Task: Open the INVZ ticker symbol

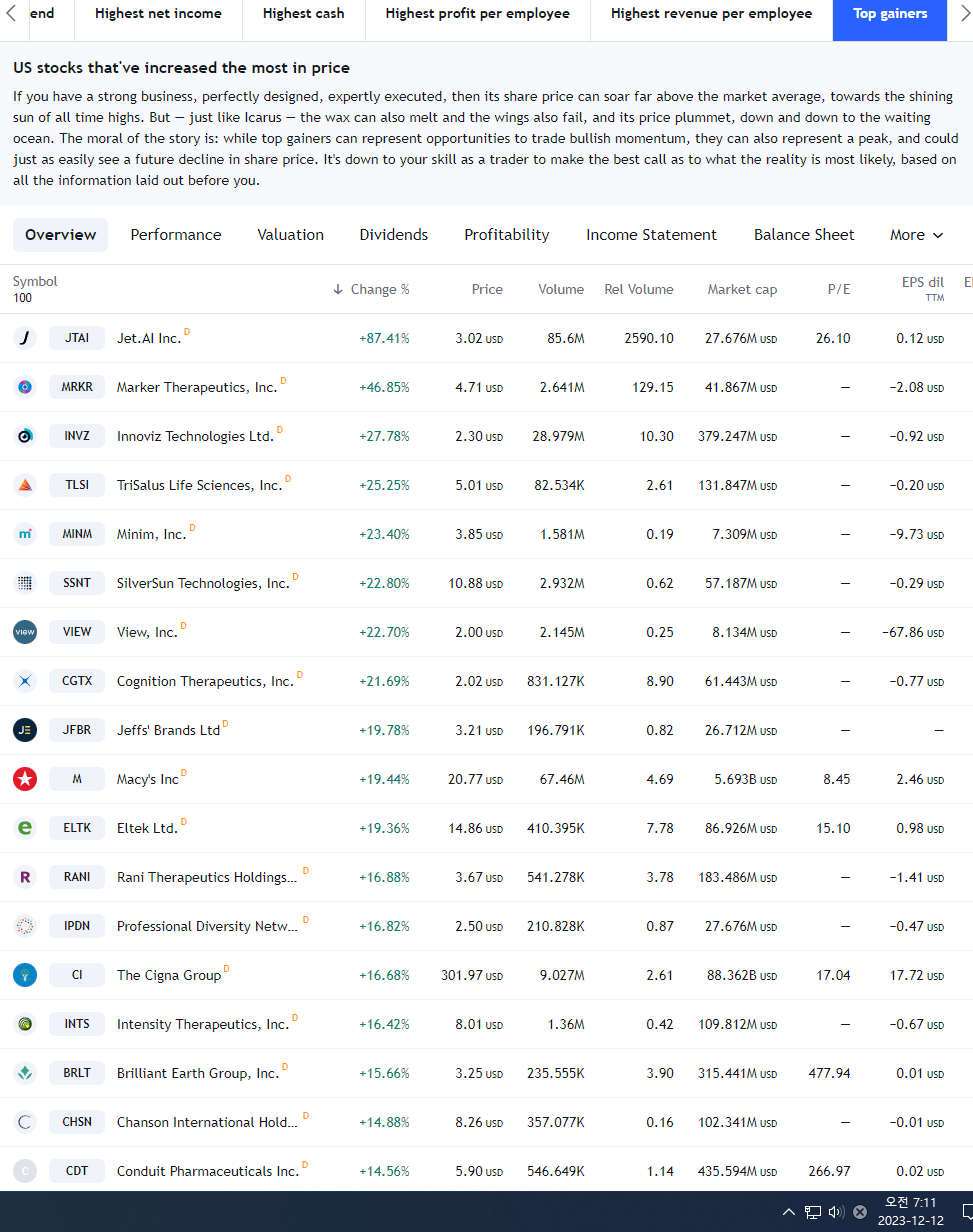Action: (x=77, y=436)
